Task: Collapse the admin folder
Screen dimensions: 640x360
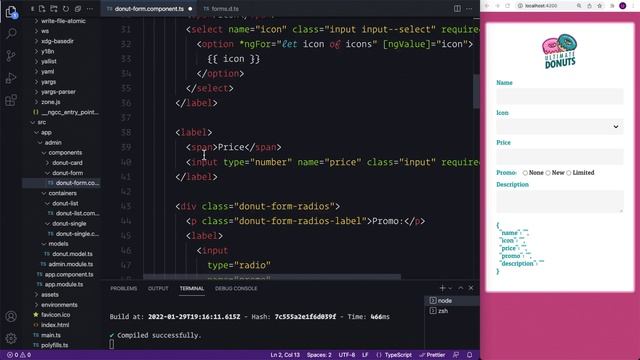Action: tap(53, 142)
